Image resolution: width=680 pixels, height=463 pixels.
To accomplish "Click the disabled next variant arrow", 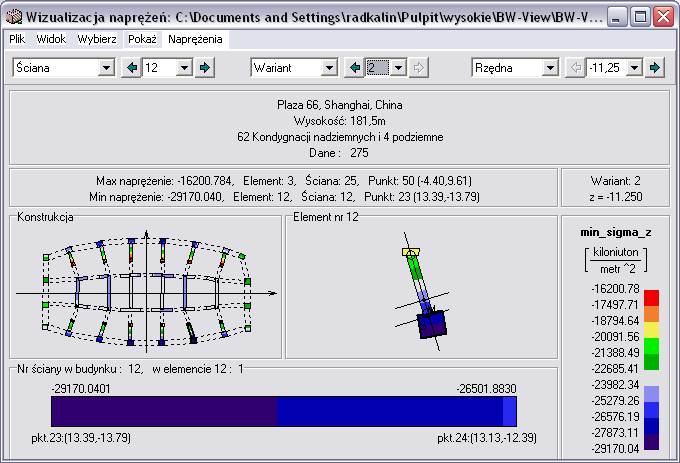I will click(x=418, y=68).
